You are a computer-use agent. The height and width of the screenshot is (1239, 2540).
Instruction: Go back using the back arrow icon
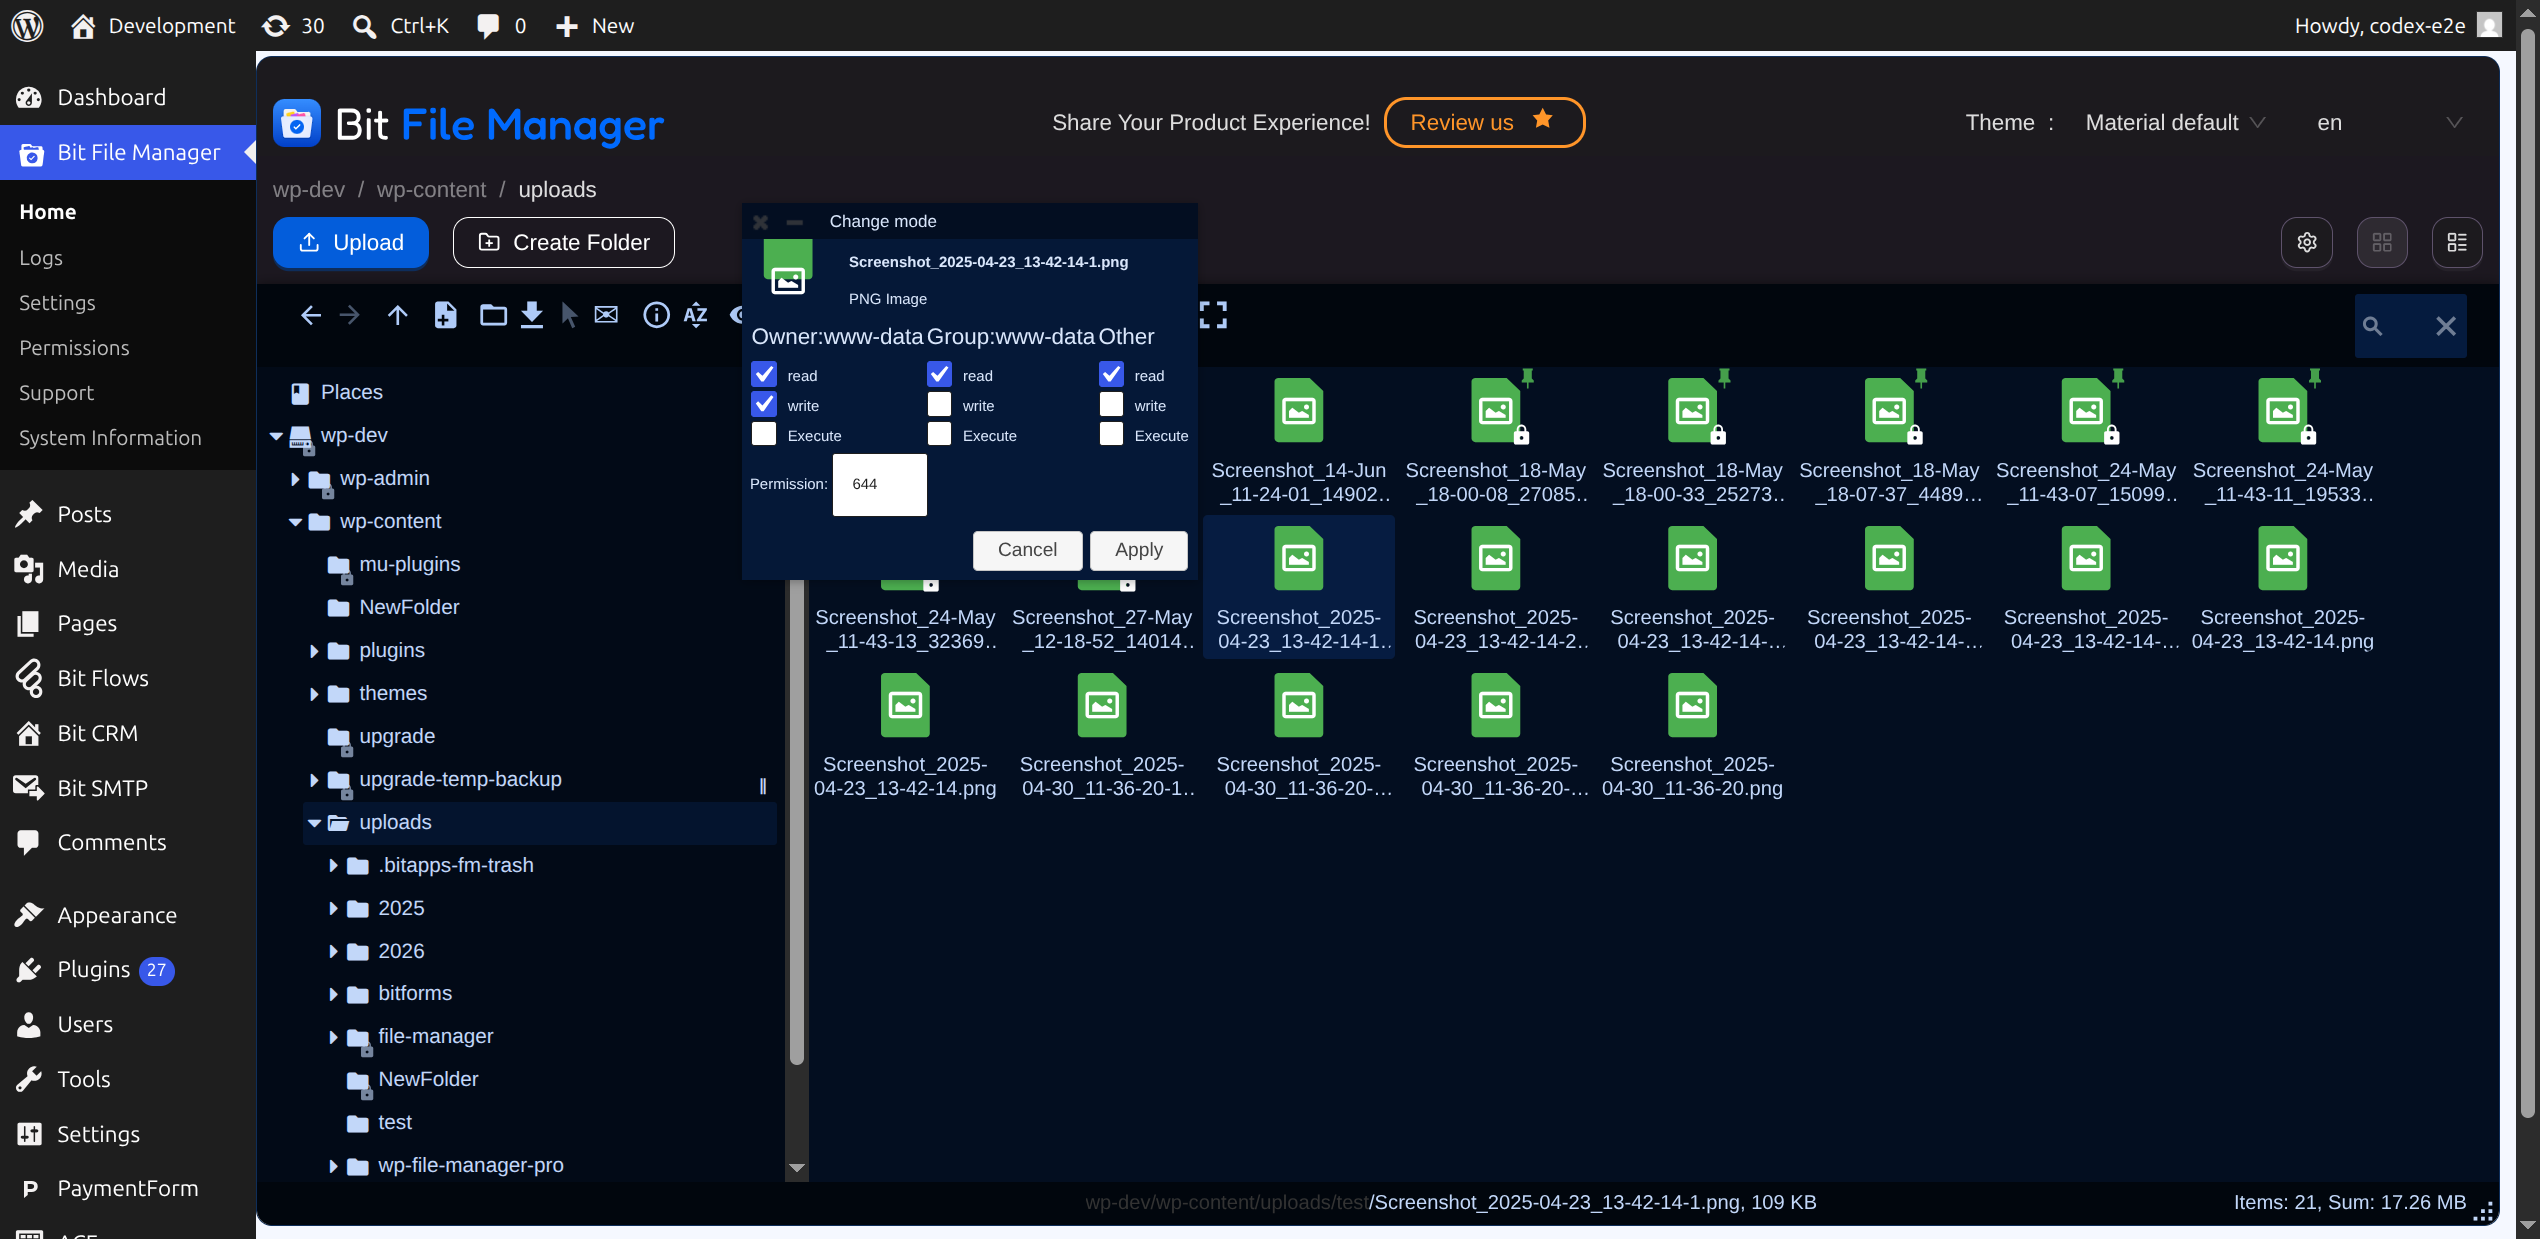(311, 316)
